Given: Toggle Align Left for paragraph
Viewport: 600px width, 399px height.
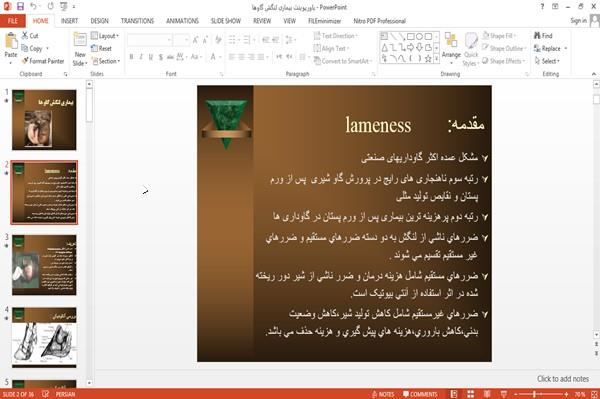Looking at the screenshot, I should [232, 57].
